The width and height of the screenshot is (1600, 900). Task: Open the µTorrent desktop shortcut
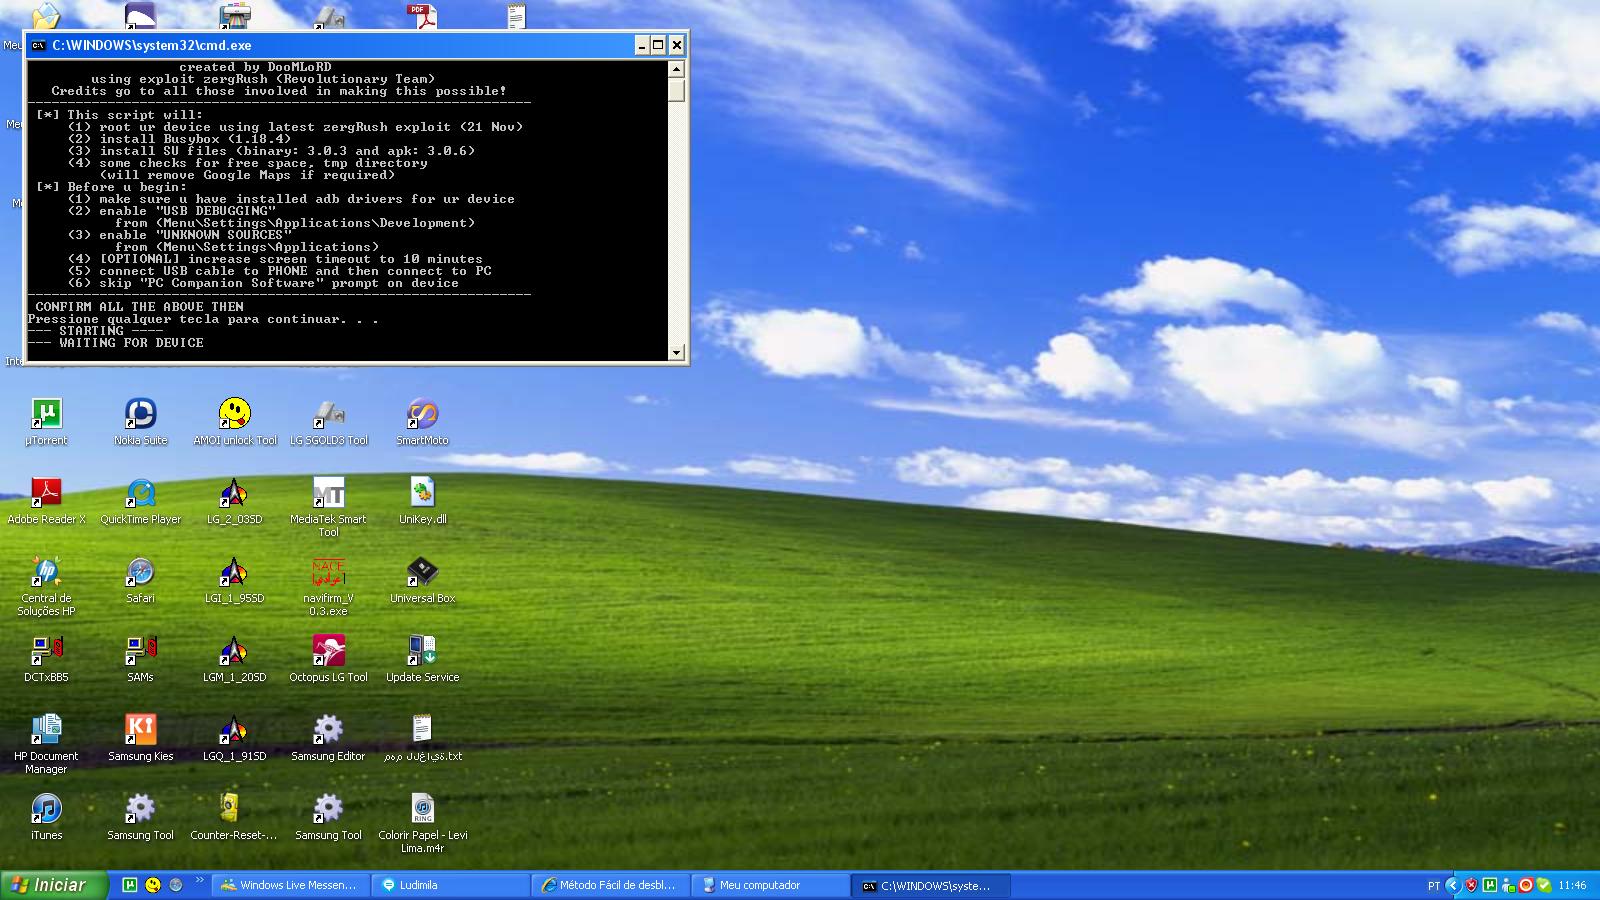(46, 421)
